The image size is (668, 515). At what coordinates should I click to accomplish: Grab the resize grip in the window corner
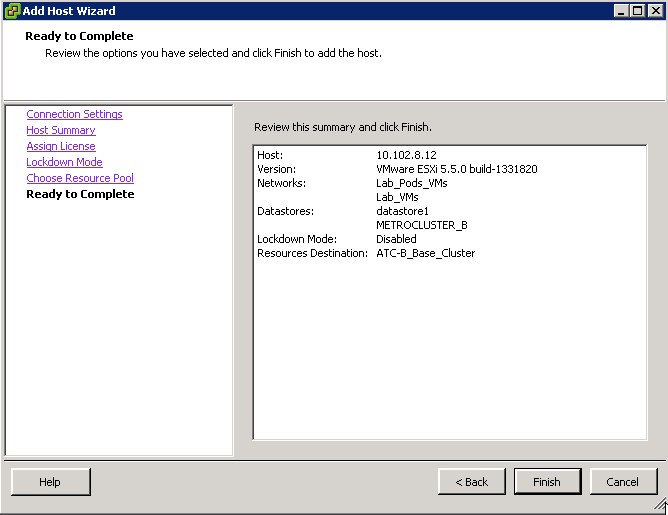pos(660,507)
